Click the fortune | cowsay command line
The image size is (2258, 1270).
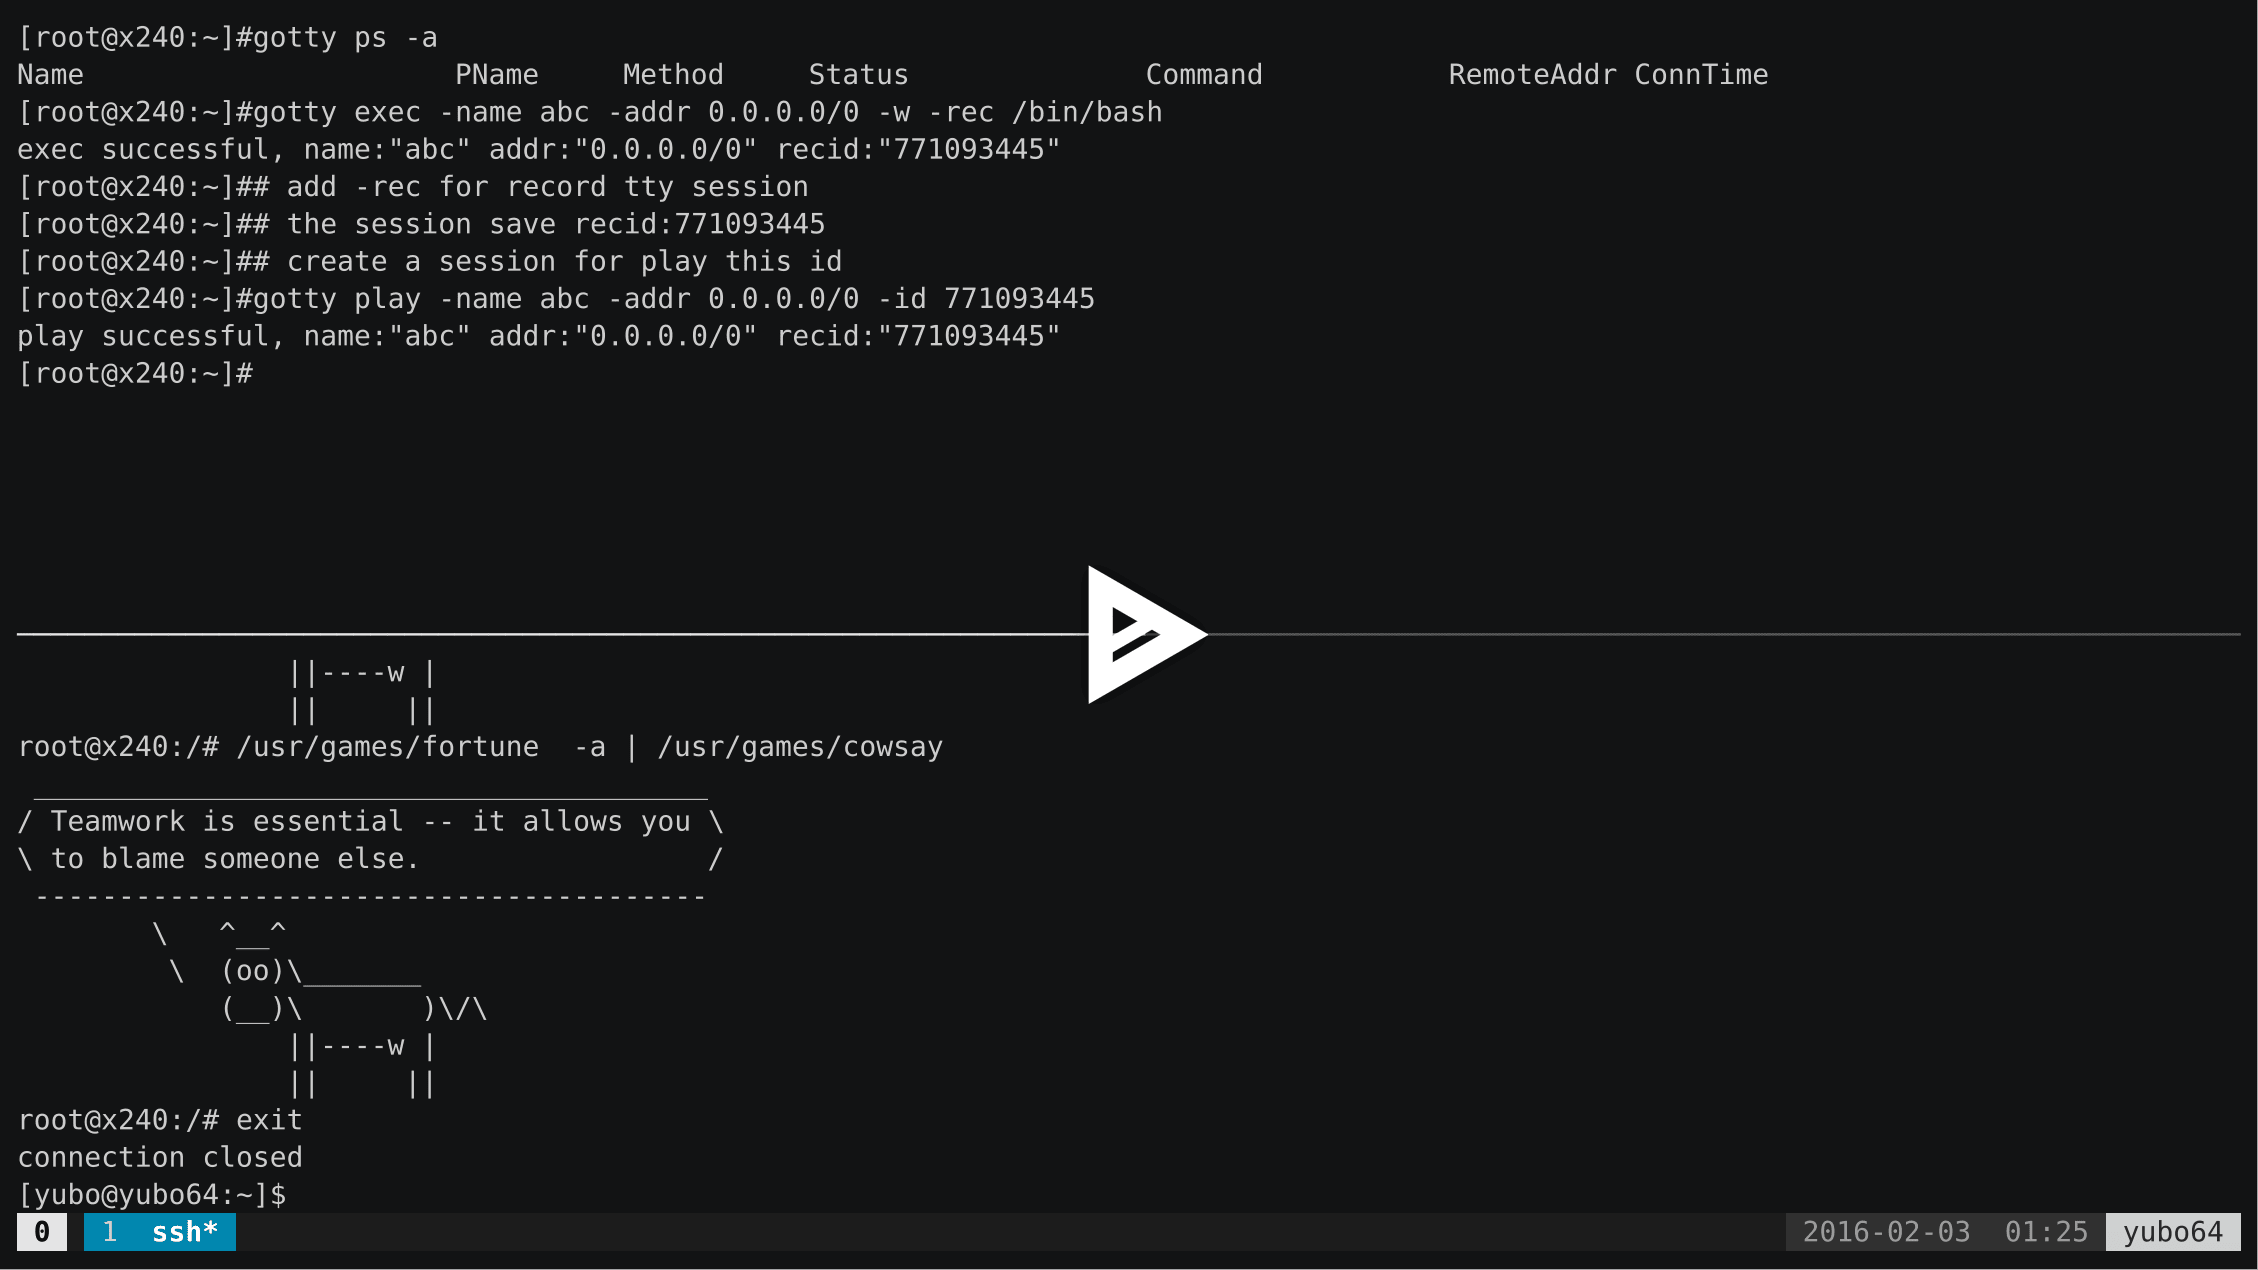[x=480, y=747]
